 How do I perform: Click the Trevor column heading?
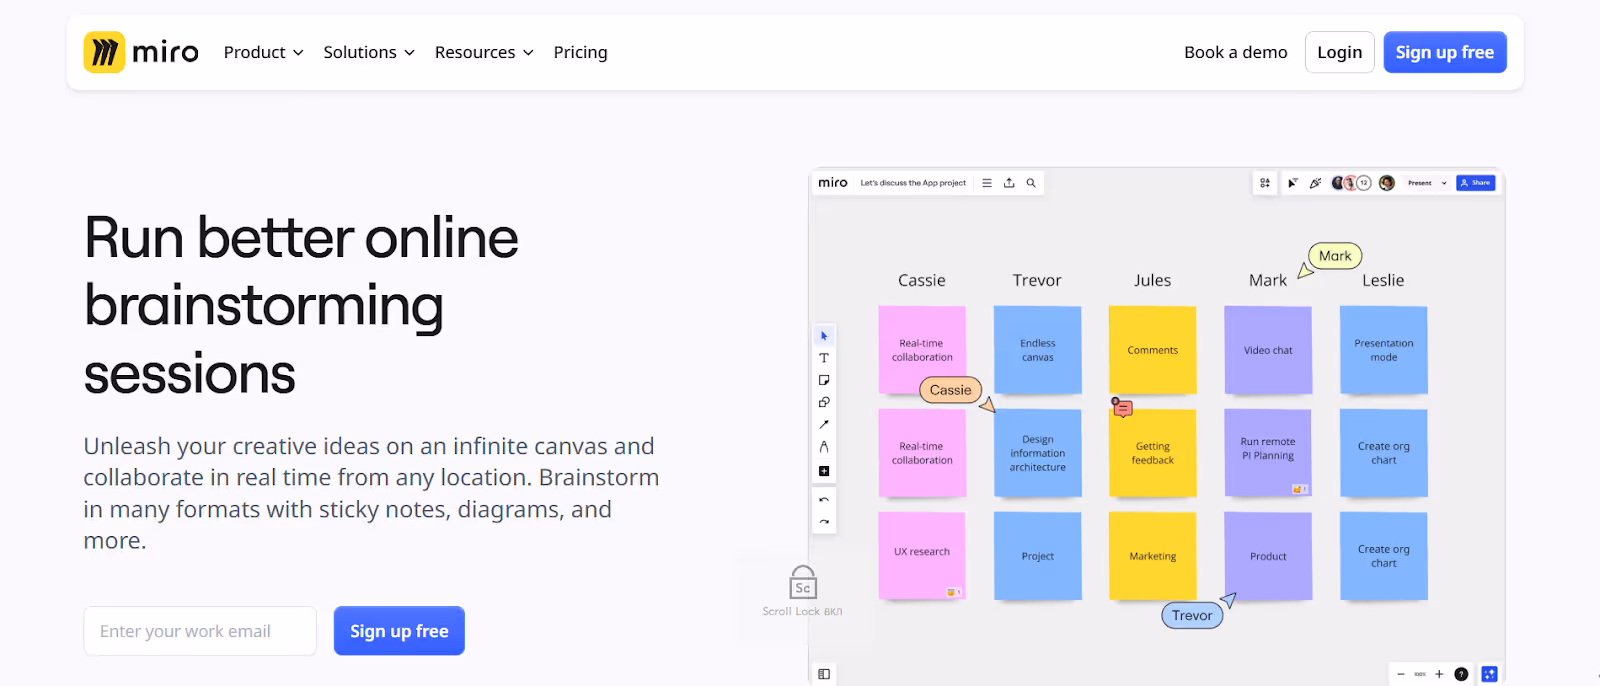click(1037, 280)
